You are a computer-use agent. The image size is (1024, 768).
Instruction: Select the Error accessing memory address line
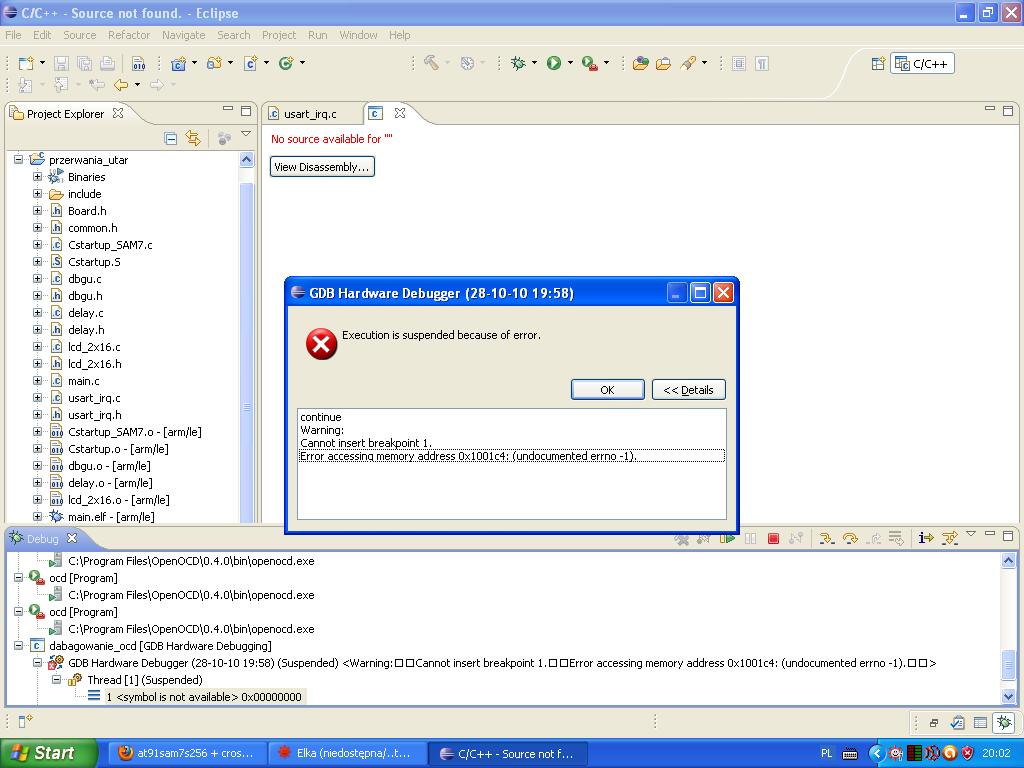pos(511,456)
